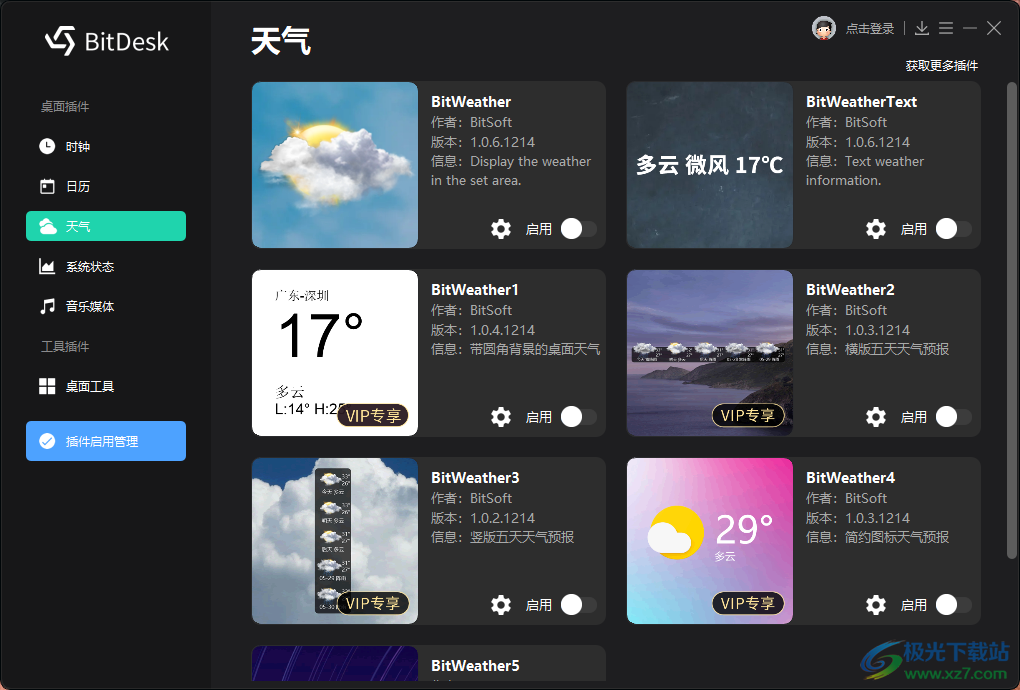
Task: Click the music note icon beside 音乐媒体
Action: (47, 306)
